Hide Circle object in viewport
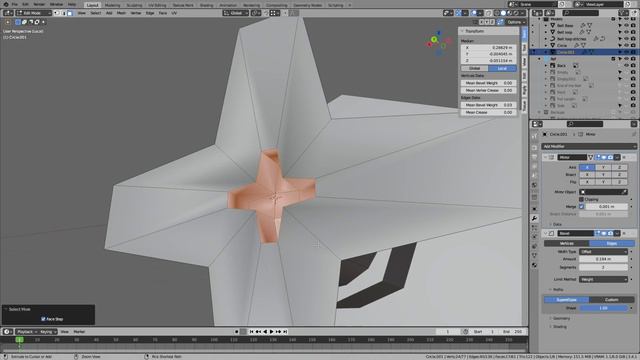This screenshot has height=360, width=640. click(x=627, y=45)
